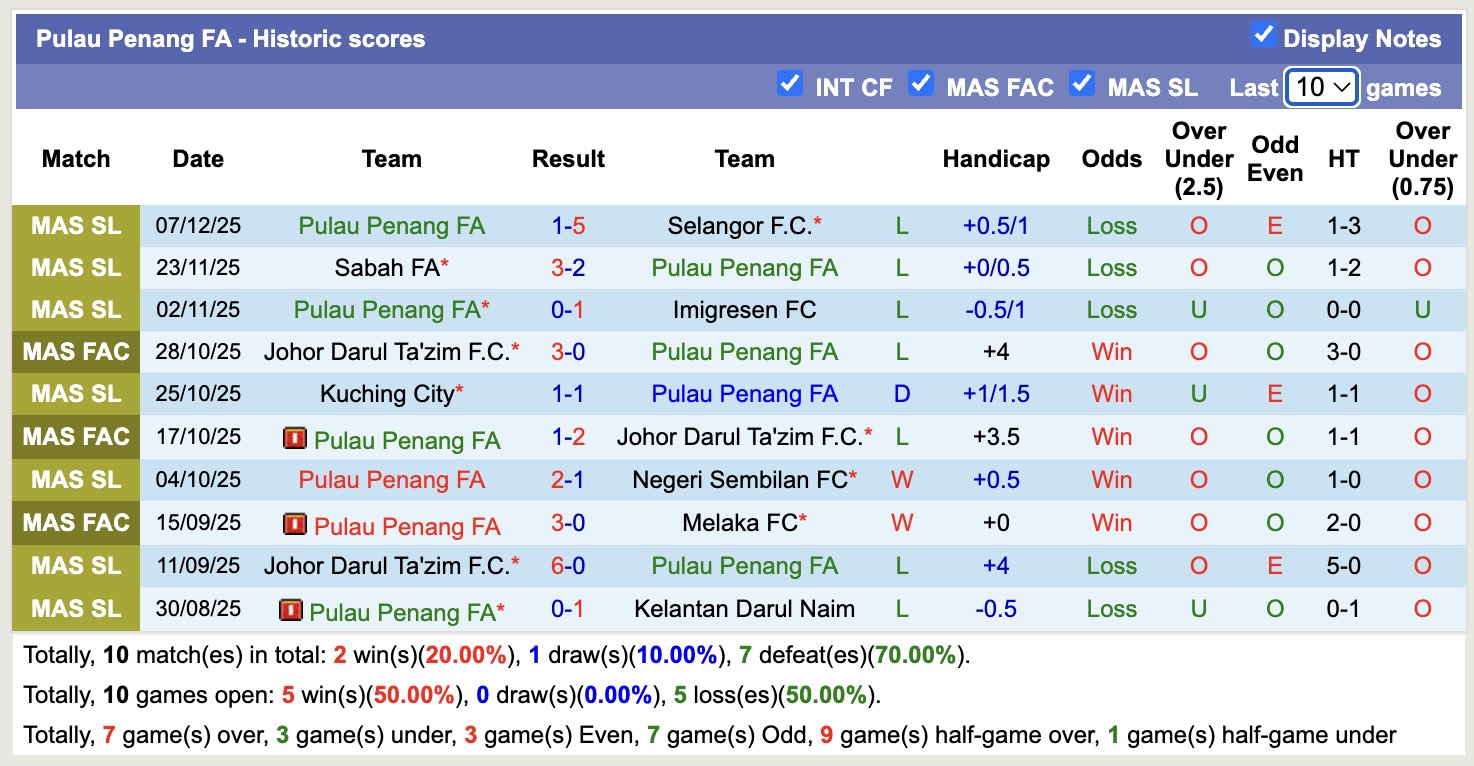The height and width of the screenshot is (766, 1474).
Task: Click the MAS FAC badge in the 17/10 row
Action: click(x=75, y=437)
